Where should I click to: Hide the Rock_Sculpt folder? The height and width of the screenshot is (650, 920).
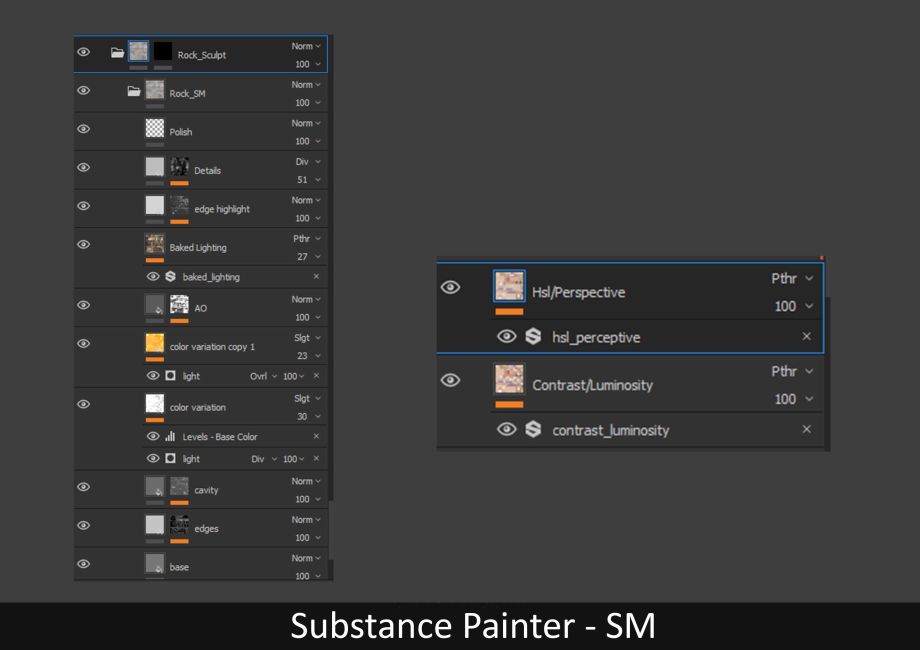tap(83, 52)
